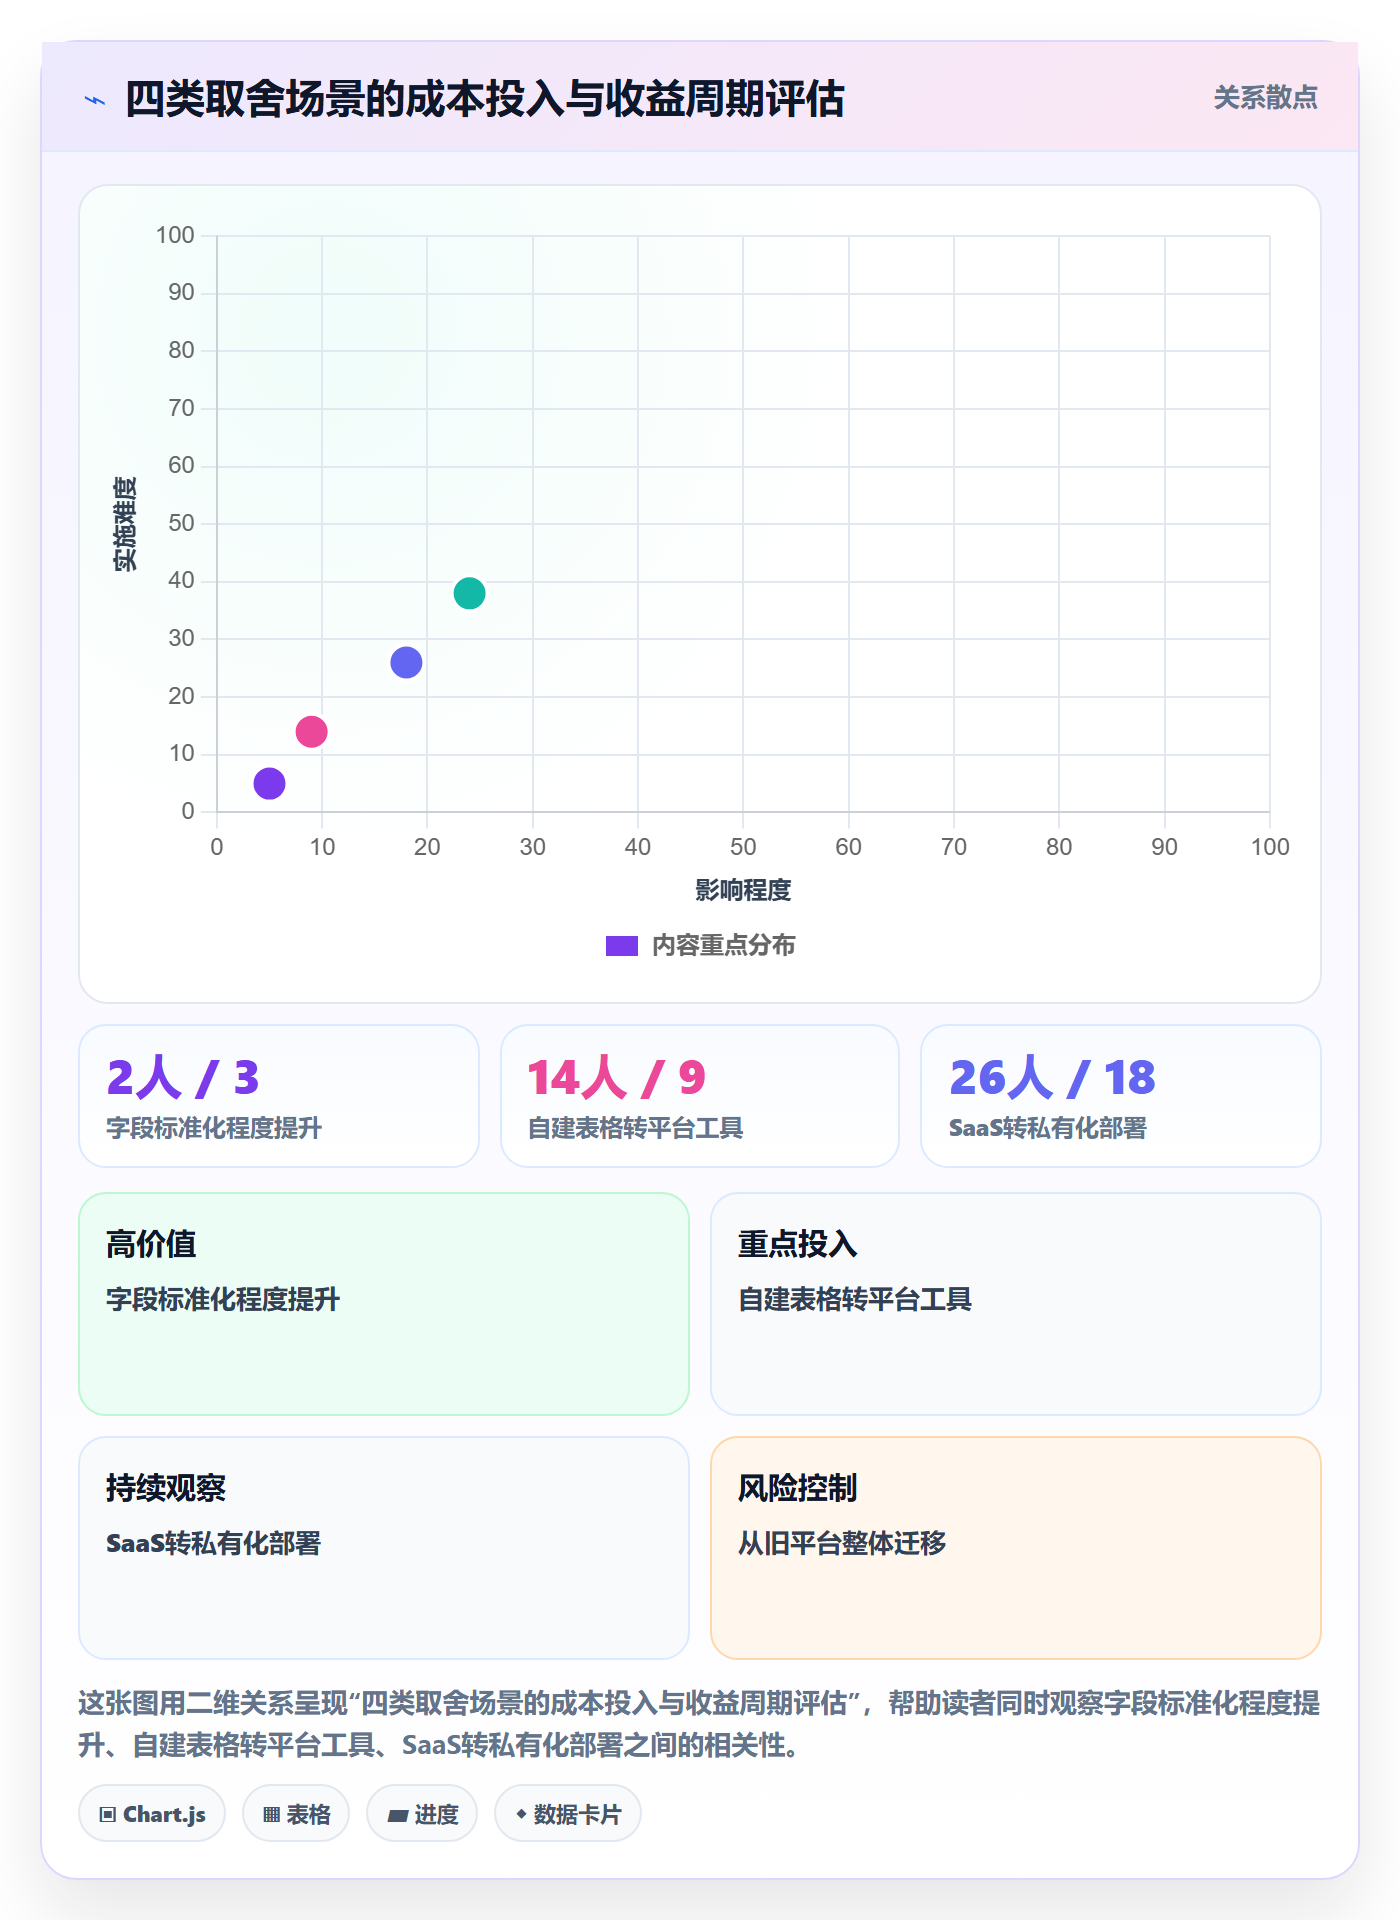Click the 进度 tag chip
The width and height of the screenshot is (1400, 1920).
pyautogui.click(x=422, y=1814)
